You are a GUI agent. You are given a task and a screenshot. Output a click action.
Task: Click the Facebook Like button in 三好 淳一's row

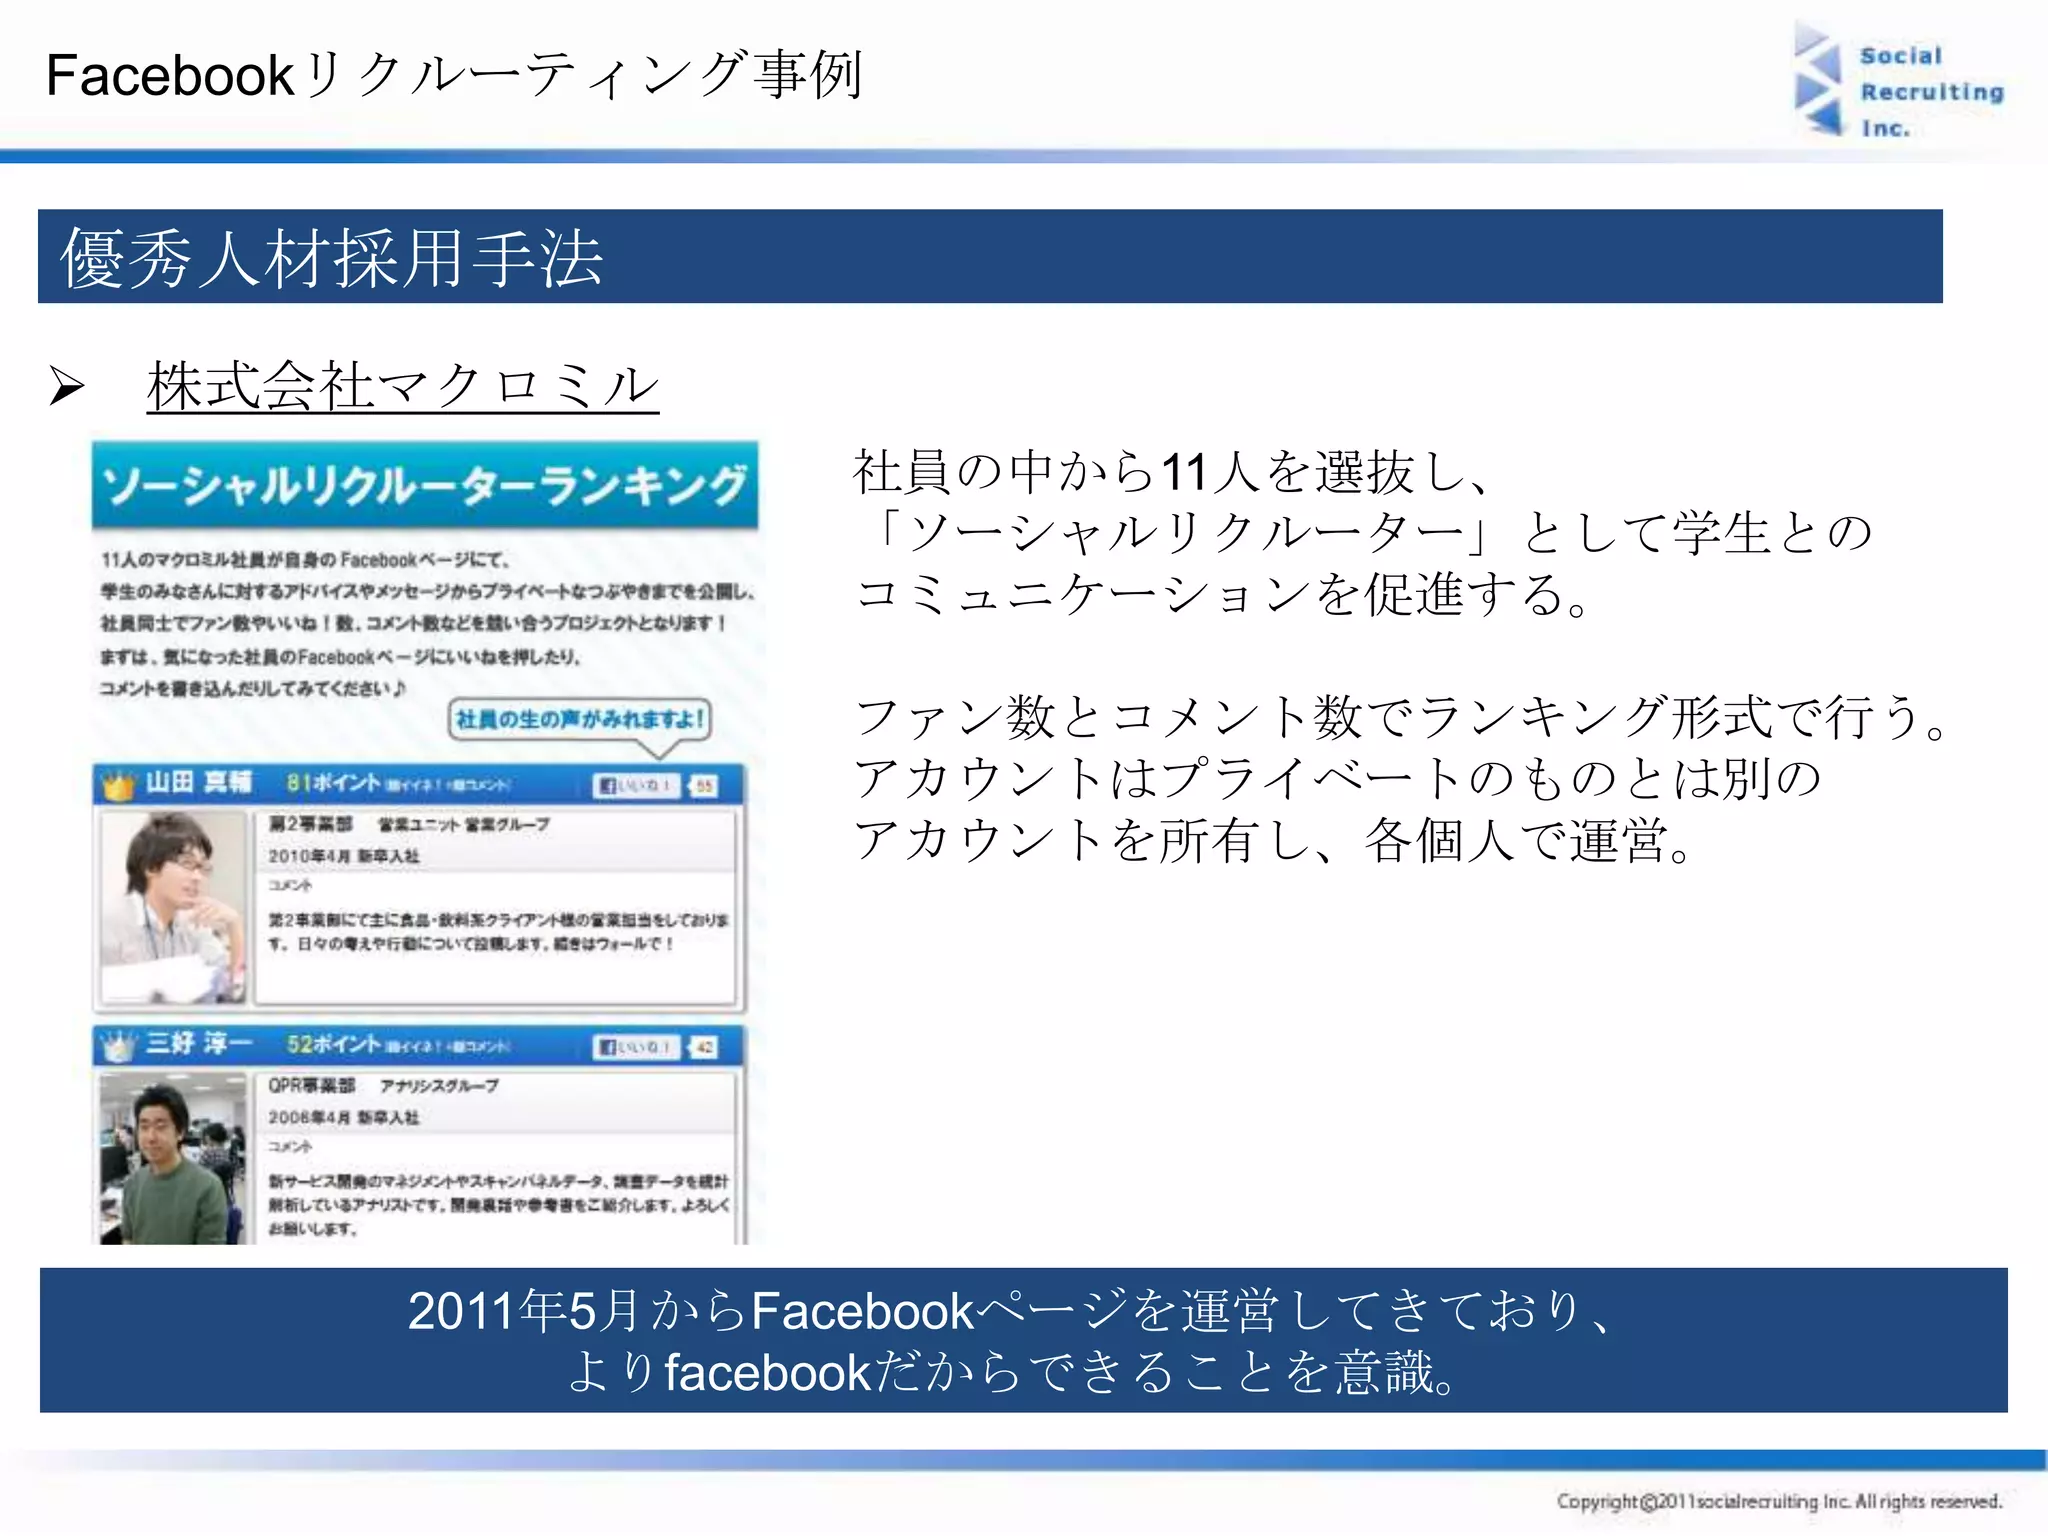point(636,1047)
